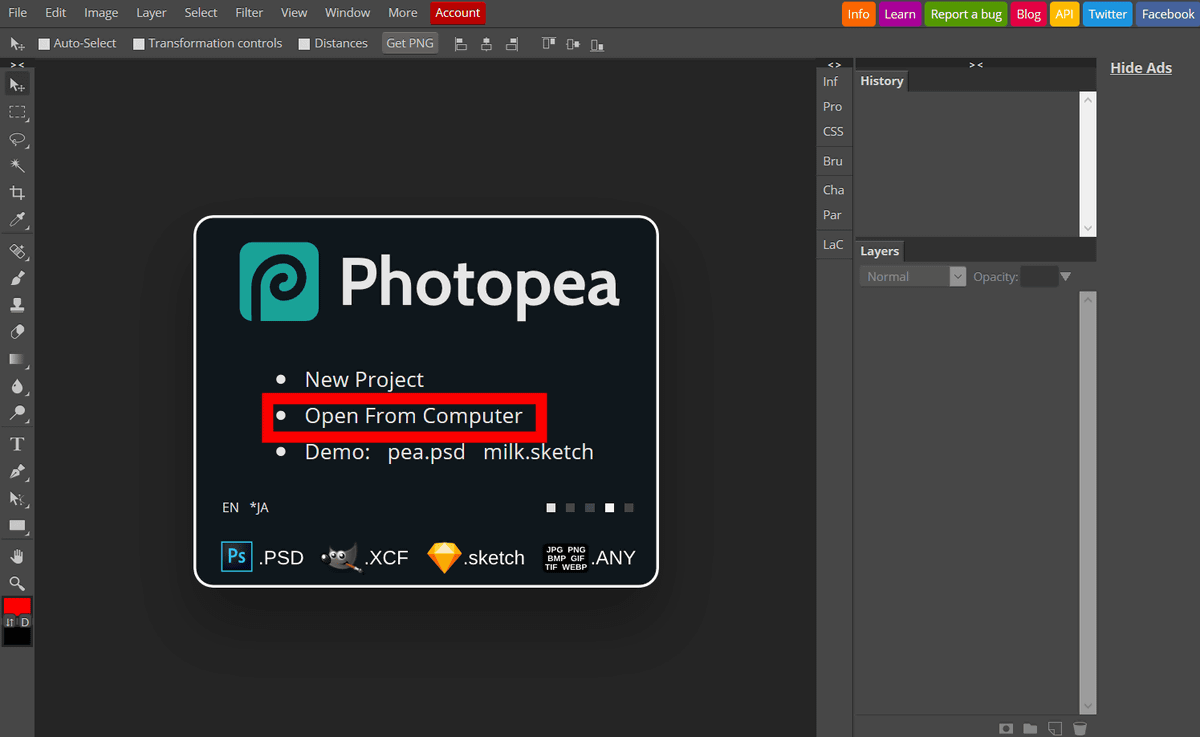Click align top edges icon
The width and height of the screenshot is (1200, 737).
pyautogui.click(x=548, y=44)
